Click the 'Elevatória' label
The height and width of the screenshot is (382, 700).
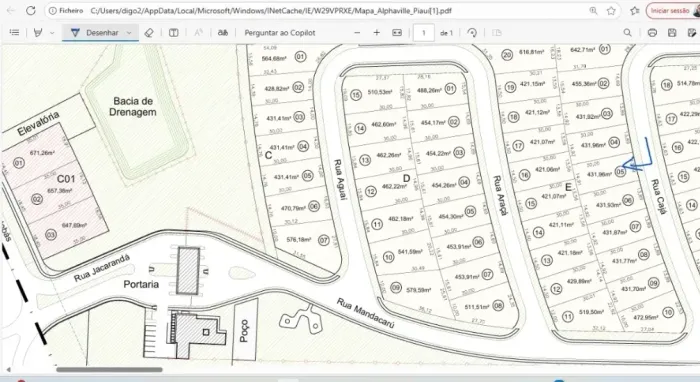(38, 124)
